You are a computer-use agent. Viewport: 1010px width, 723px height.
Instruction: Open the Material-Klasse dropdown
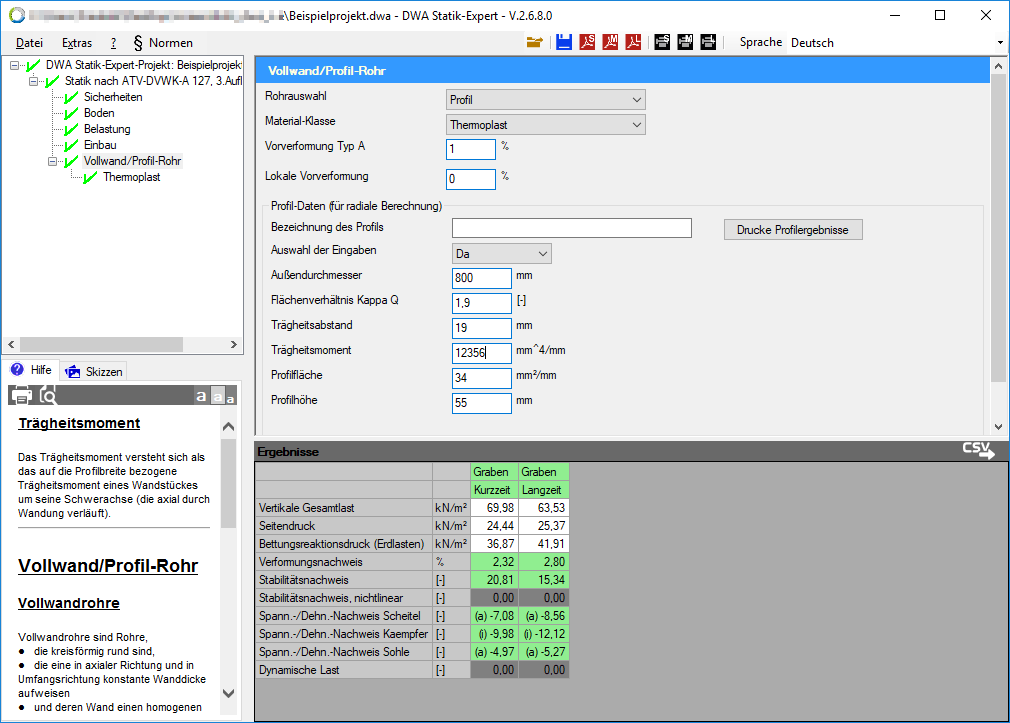pyautogui.click(x=545, y=125)
